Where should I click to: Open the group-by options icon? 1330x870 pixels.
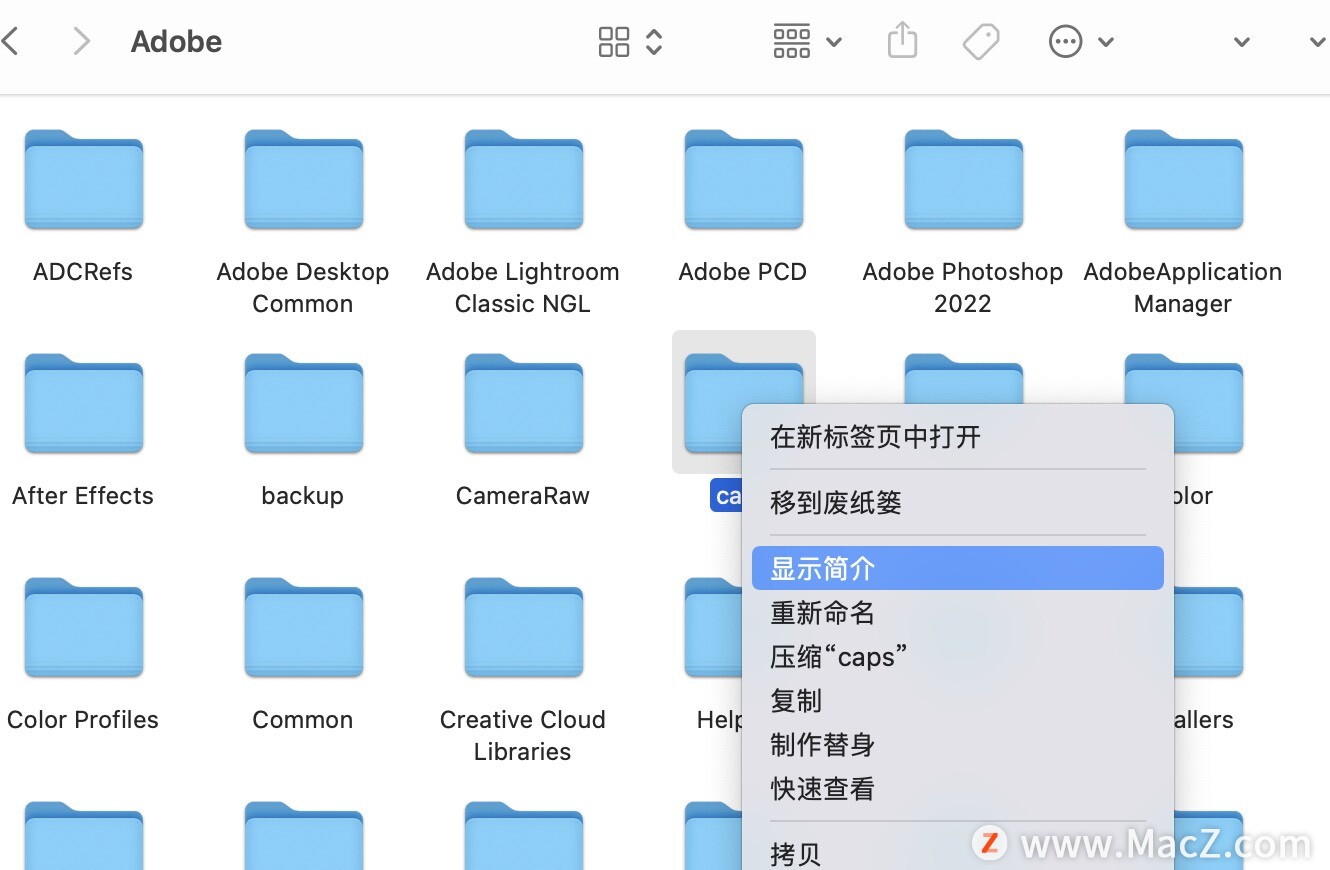click(792, 41)
